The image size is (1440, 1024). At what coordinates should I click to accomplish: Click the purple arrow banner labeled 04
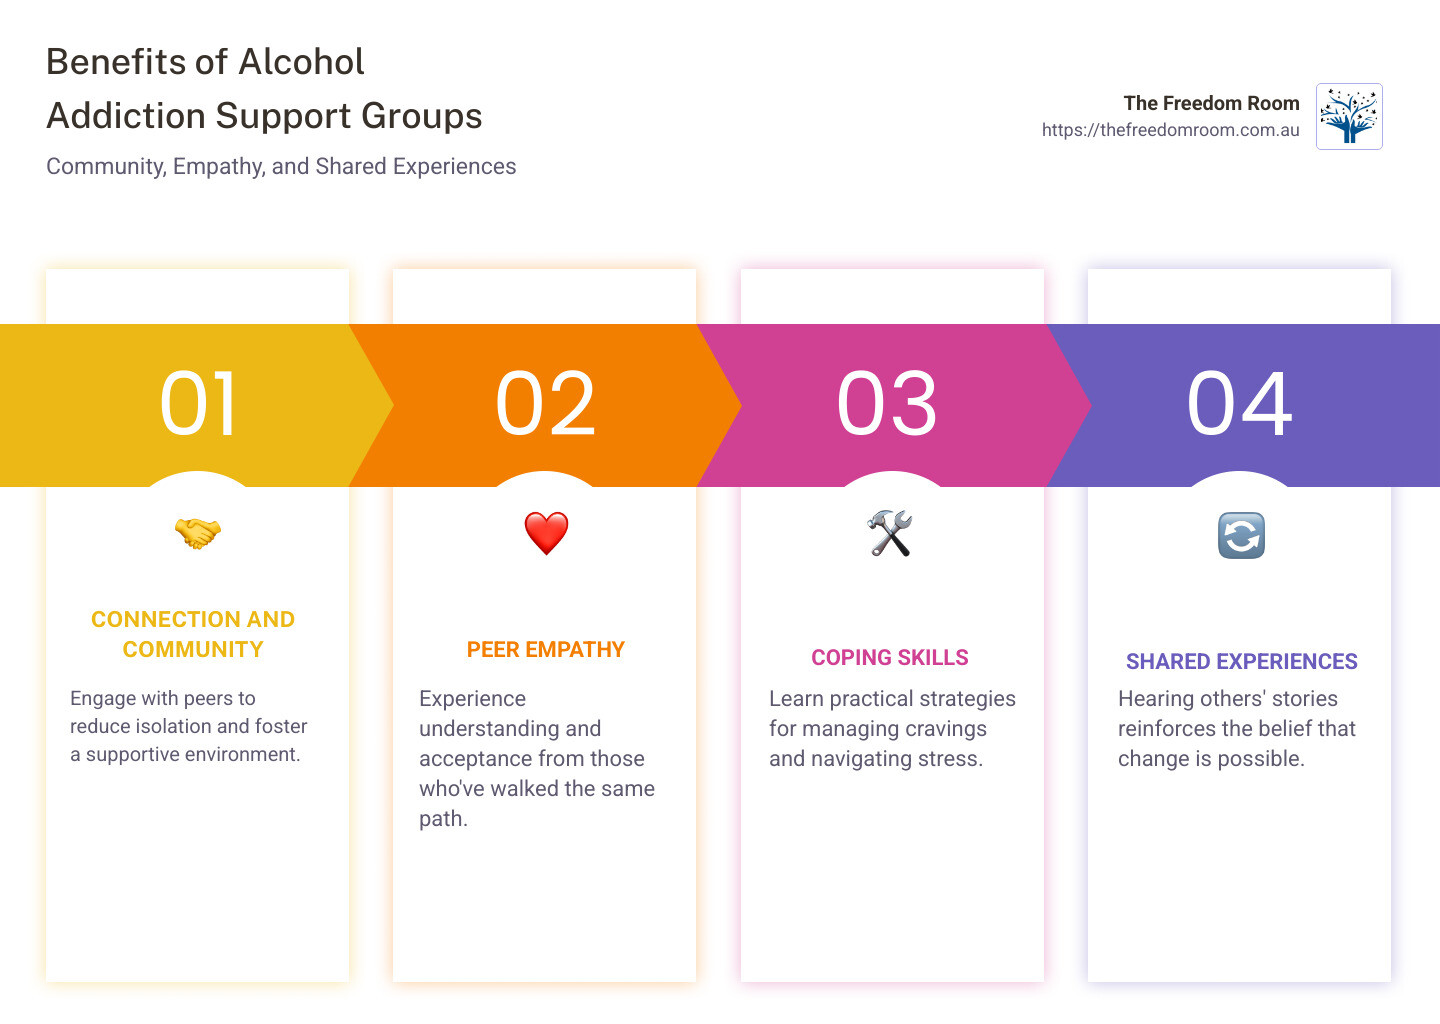point(1239,404)
